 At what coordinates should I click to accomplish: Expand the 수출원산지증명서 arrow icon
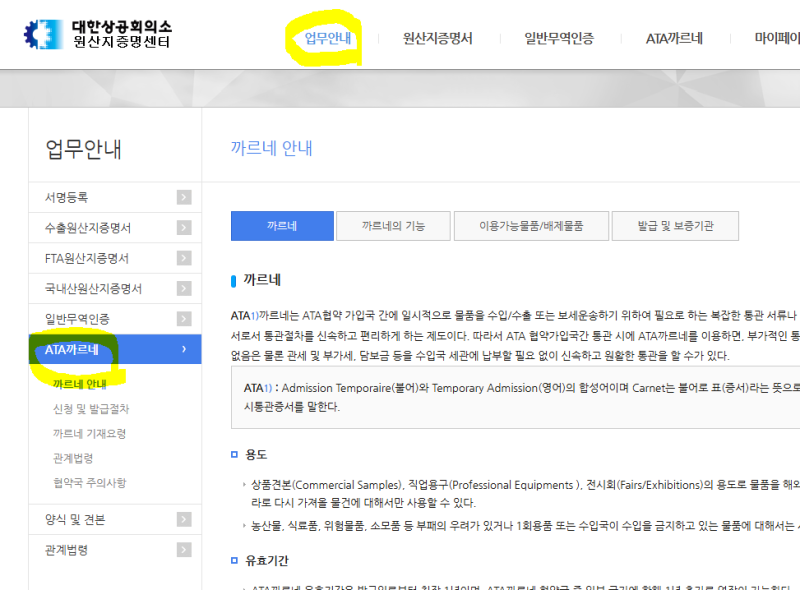[184, 228]
